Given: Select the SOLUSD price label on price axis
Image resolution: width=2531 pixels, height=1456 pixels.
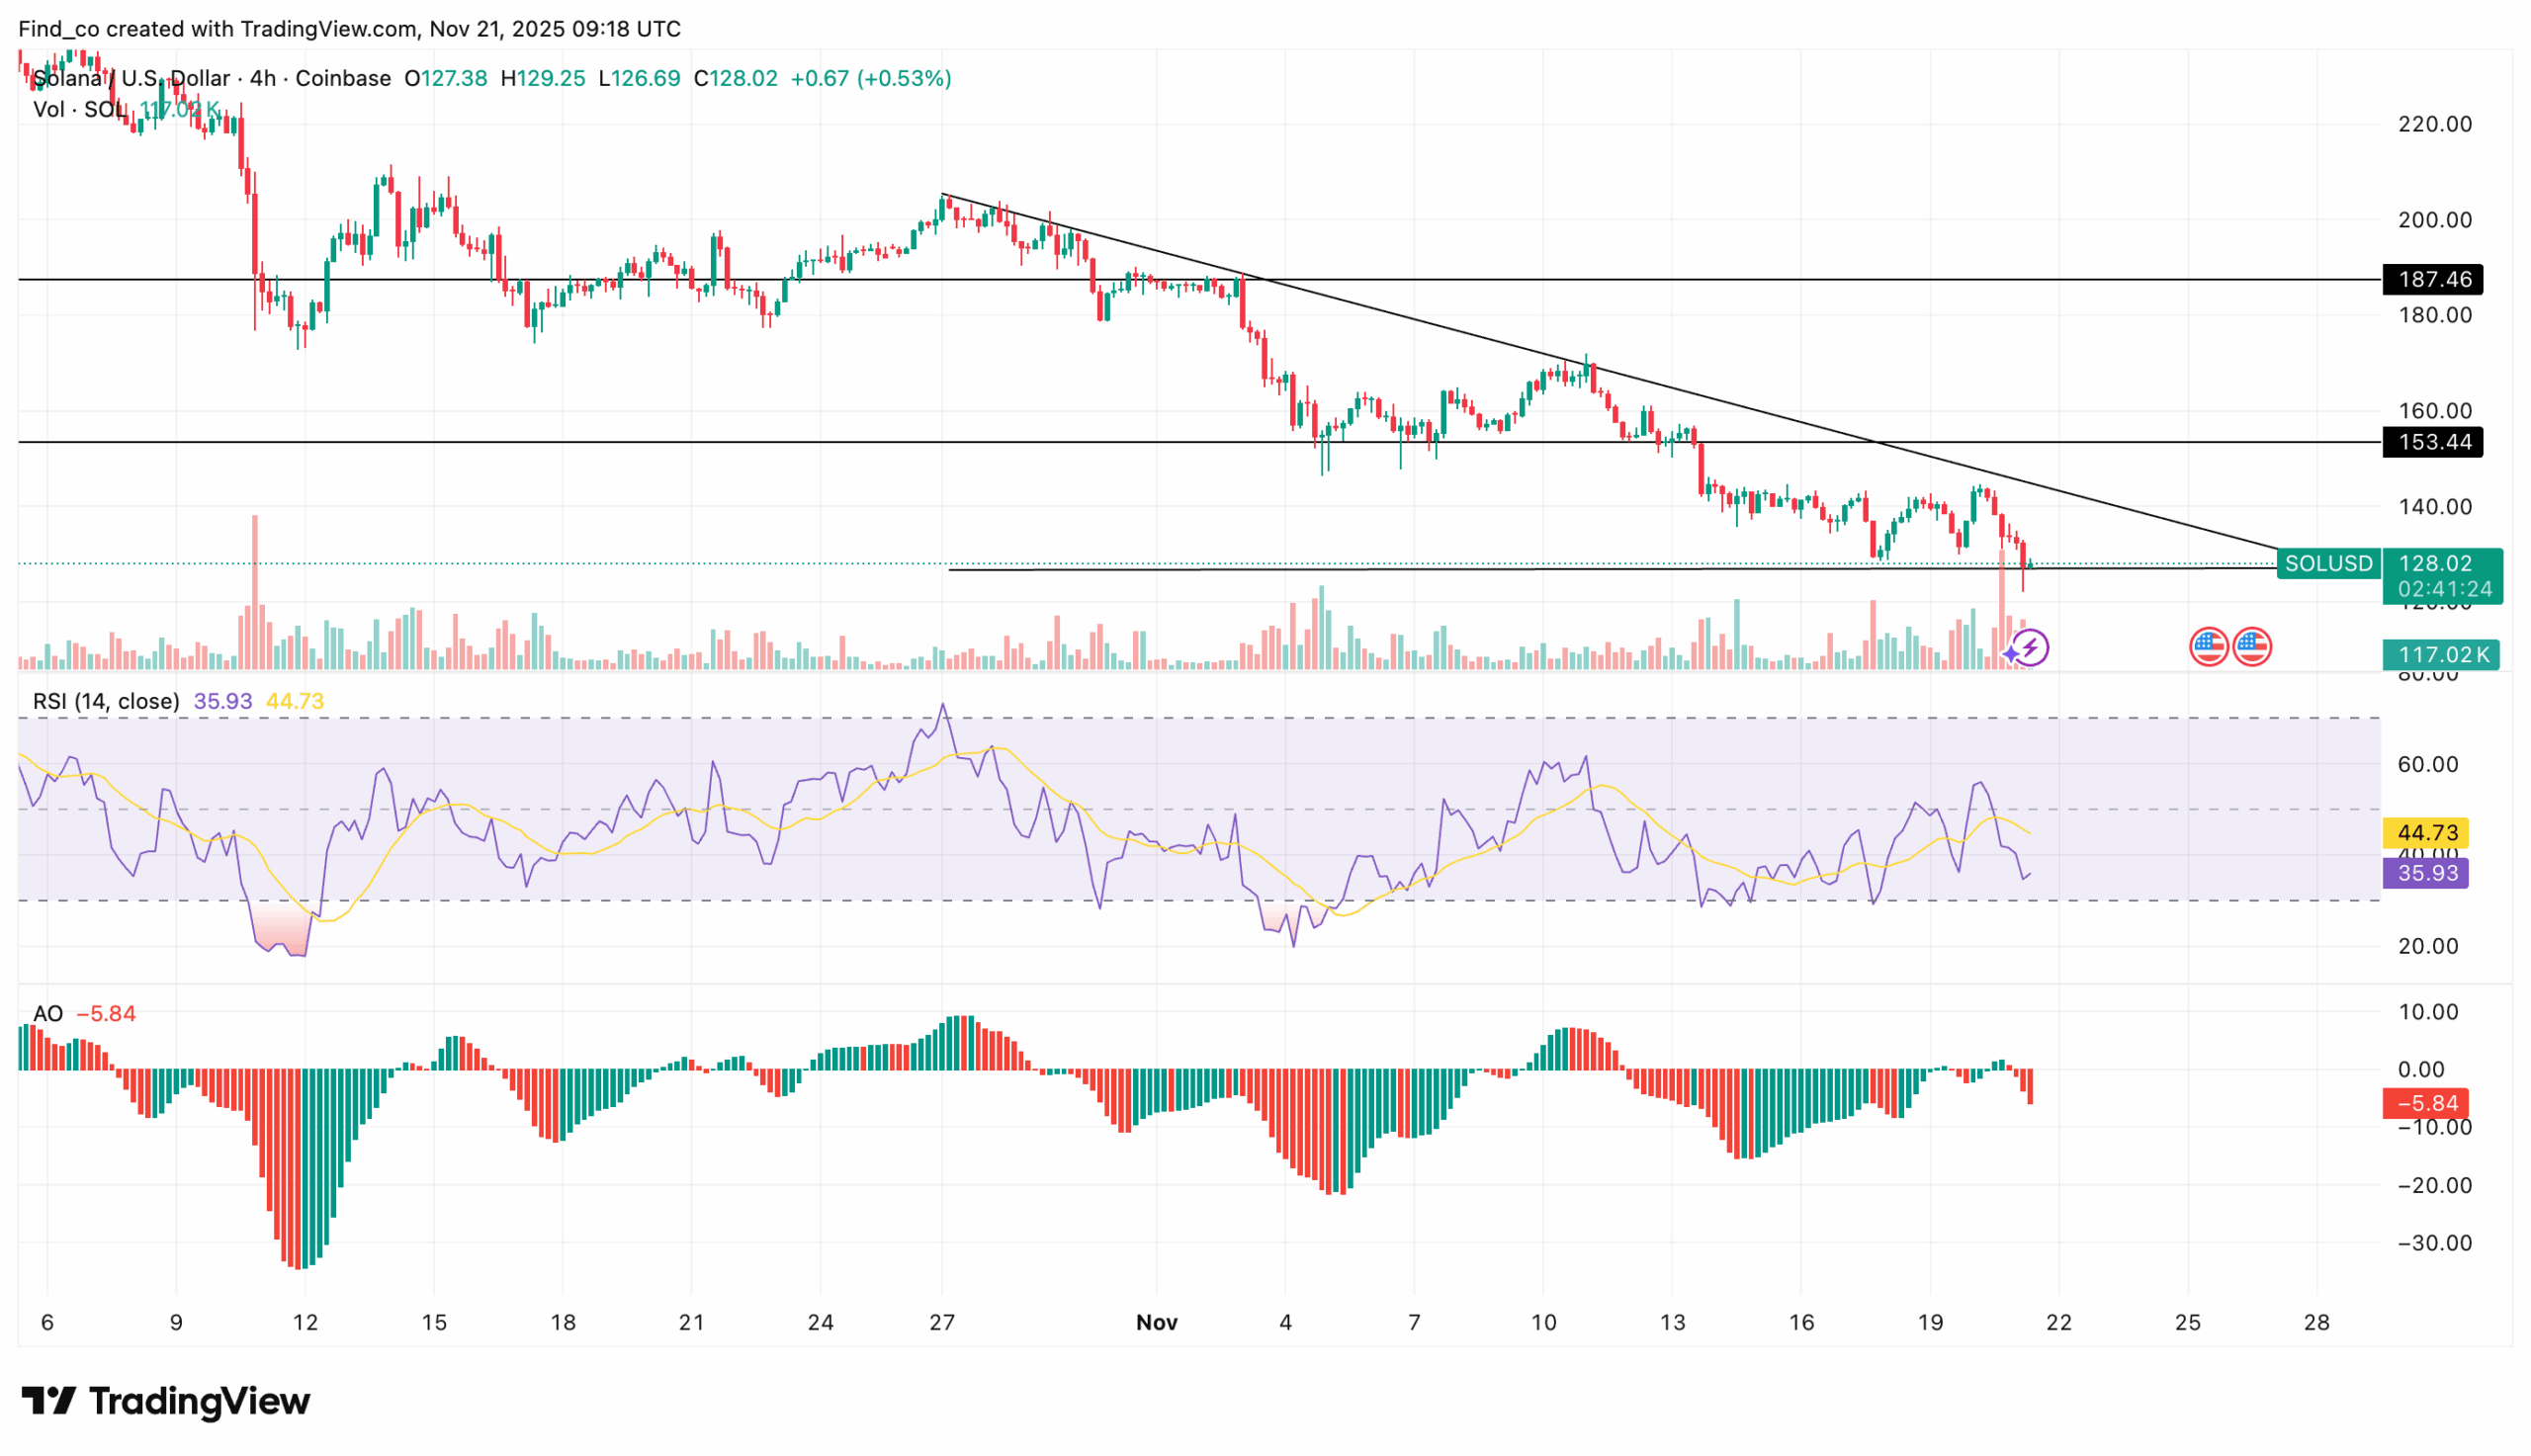Looking at the screenshot, I should click(x=2327, y=563).
